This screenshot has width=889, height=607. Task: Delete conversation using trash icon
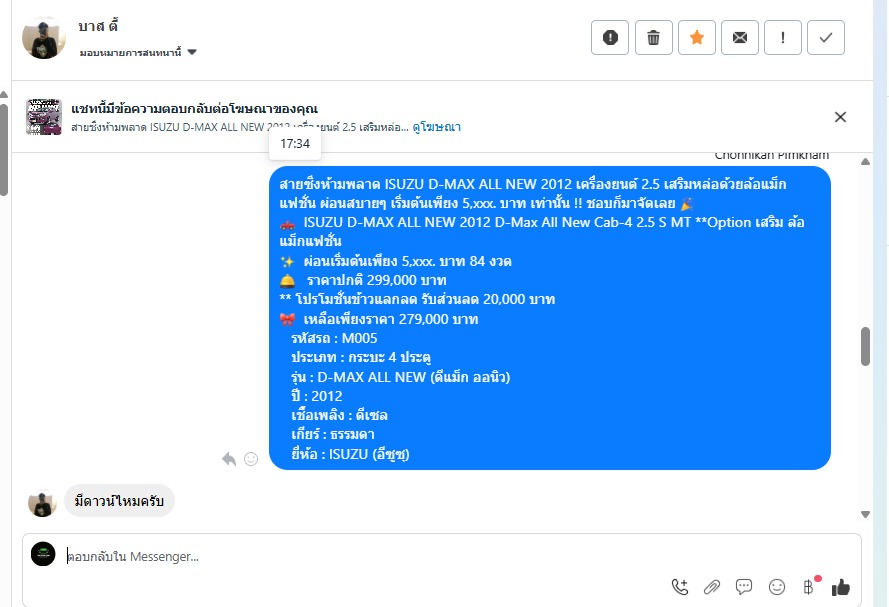click(654, 37)
